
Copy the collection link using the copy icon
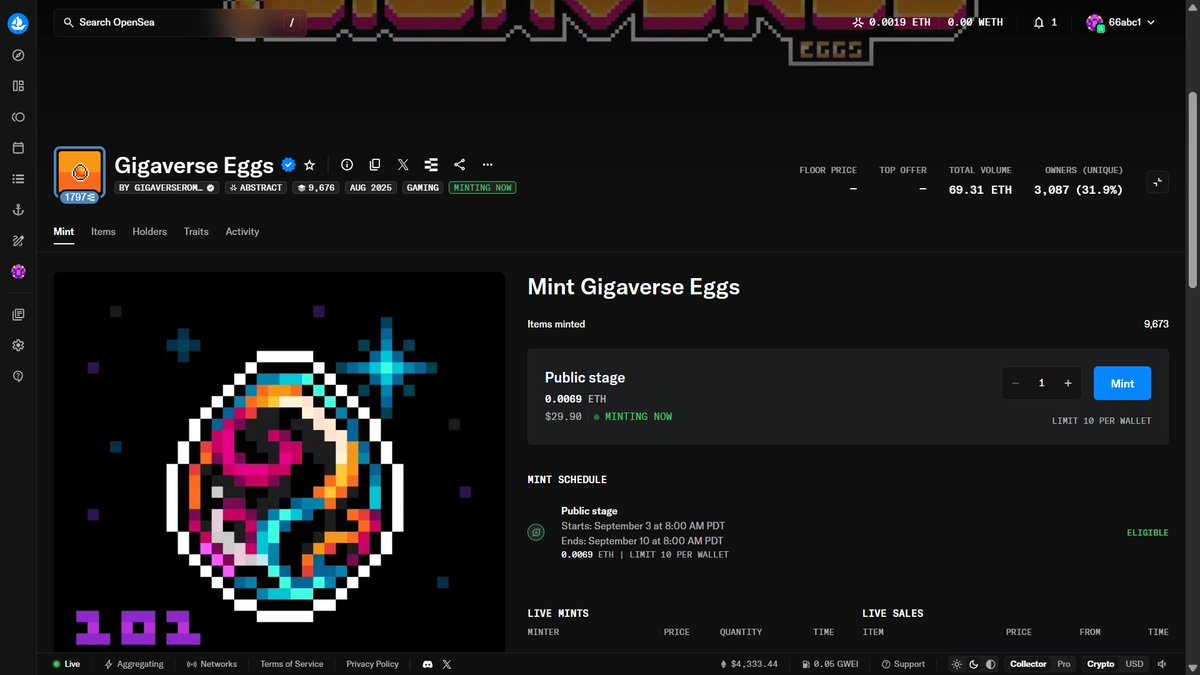point(375,165)
